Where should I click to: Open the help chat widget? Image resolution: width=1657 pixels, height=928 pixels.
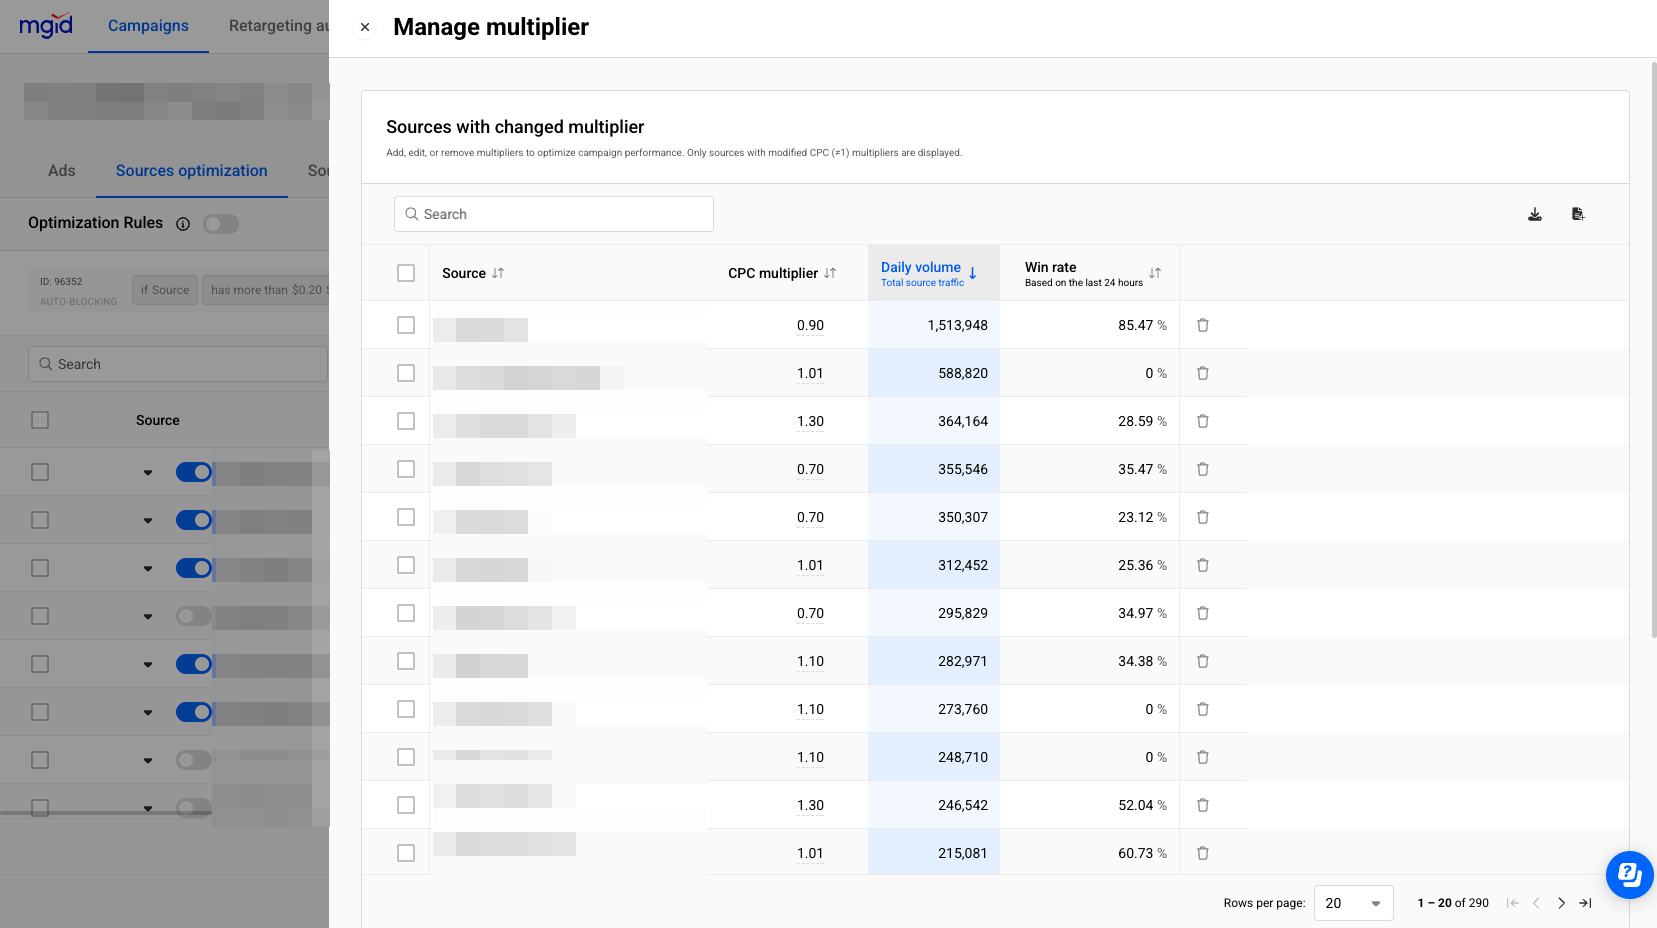point(1628,875)
